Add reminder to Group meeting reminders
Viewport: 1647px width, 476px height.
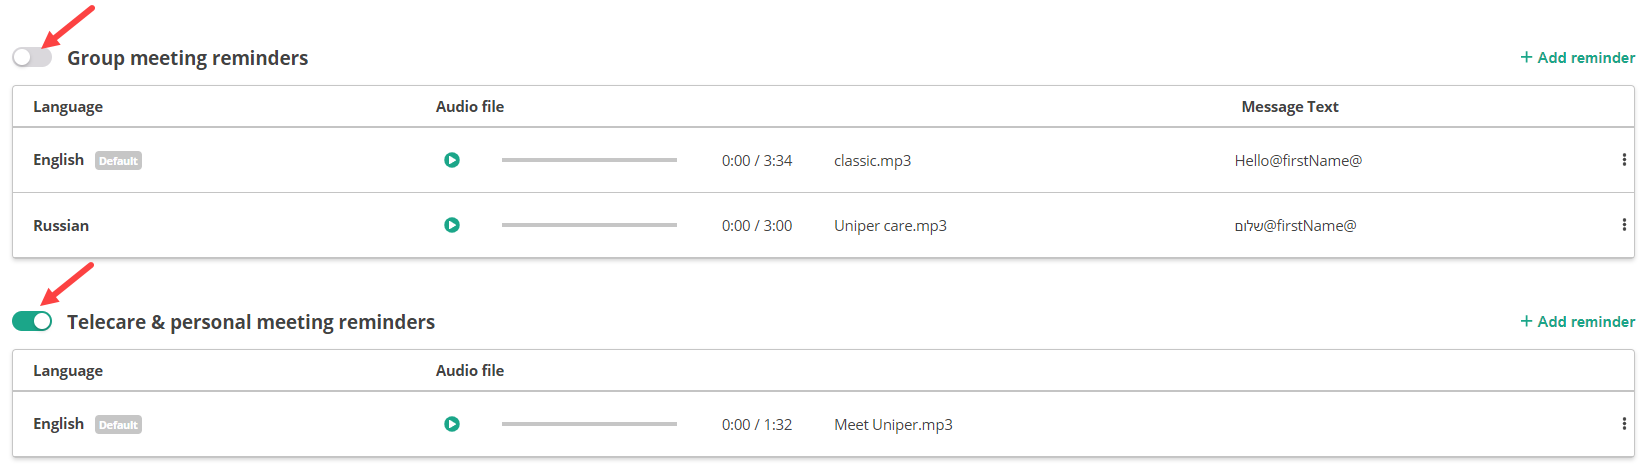point(1577,58)
